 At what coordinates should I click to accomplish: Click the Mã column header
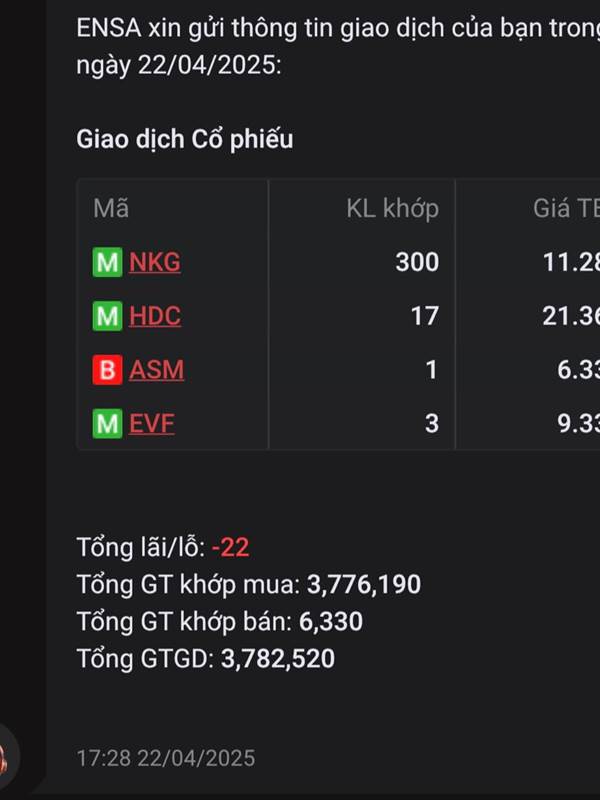click(x=111, y=208)
